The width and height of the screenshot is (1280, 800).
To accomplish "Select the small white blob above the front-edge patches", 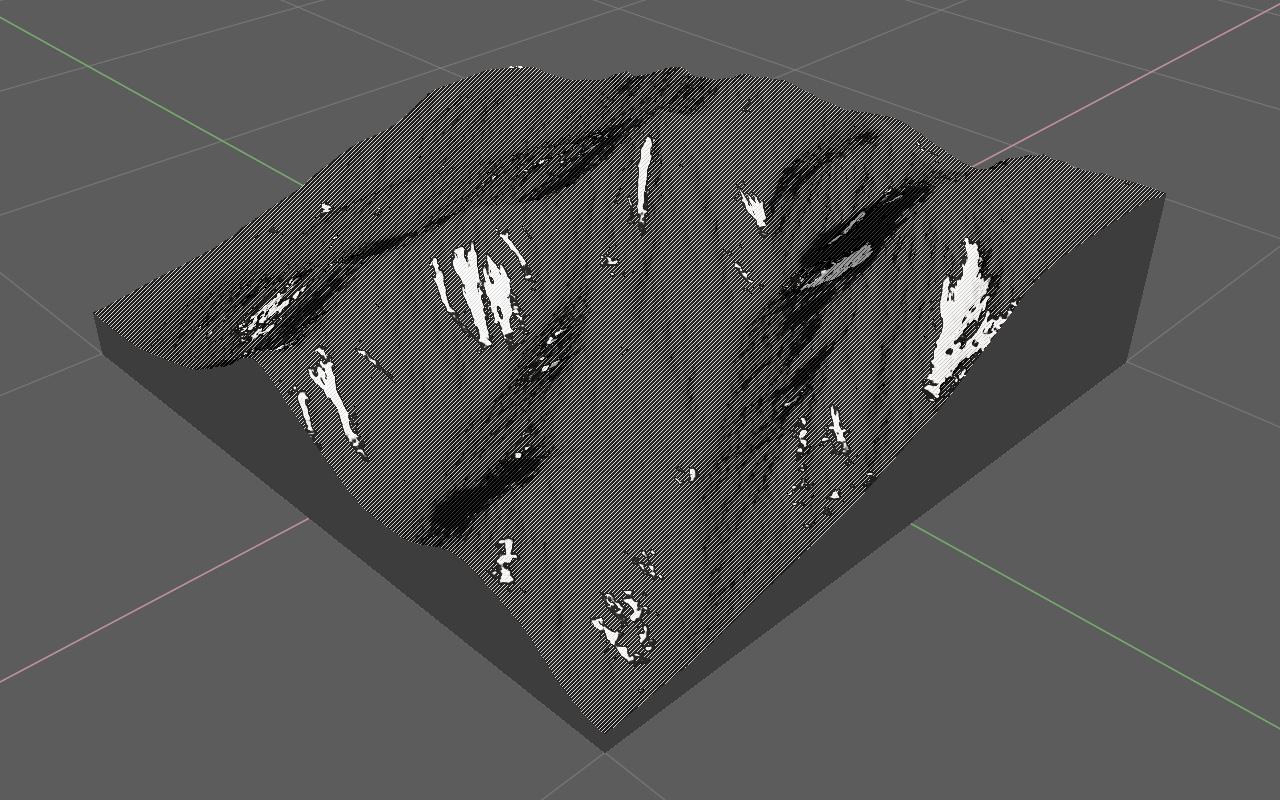I will (505, 562).
